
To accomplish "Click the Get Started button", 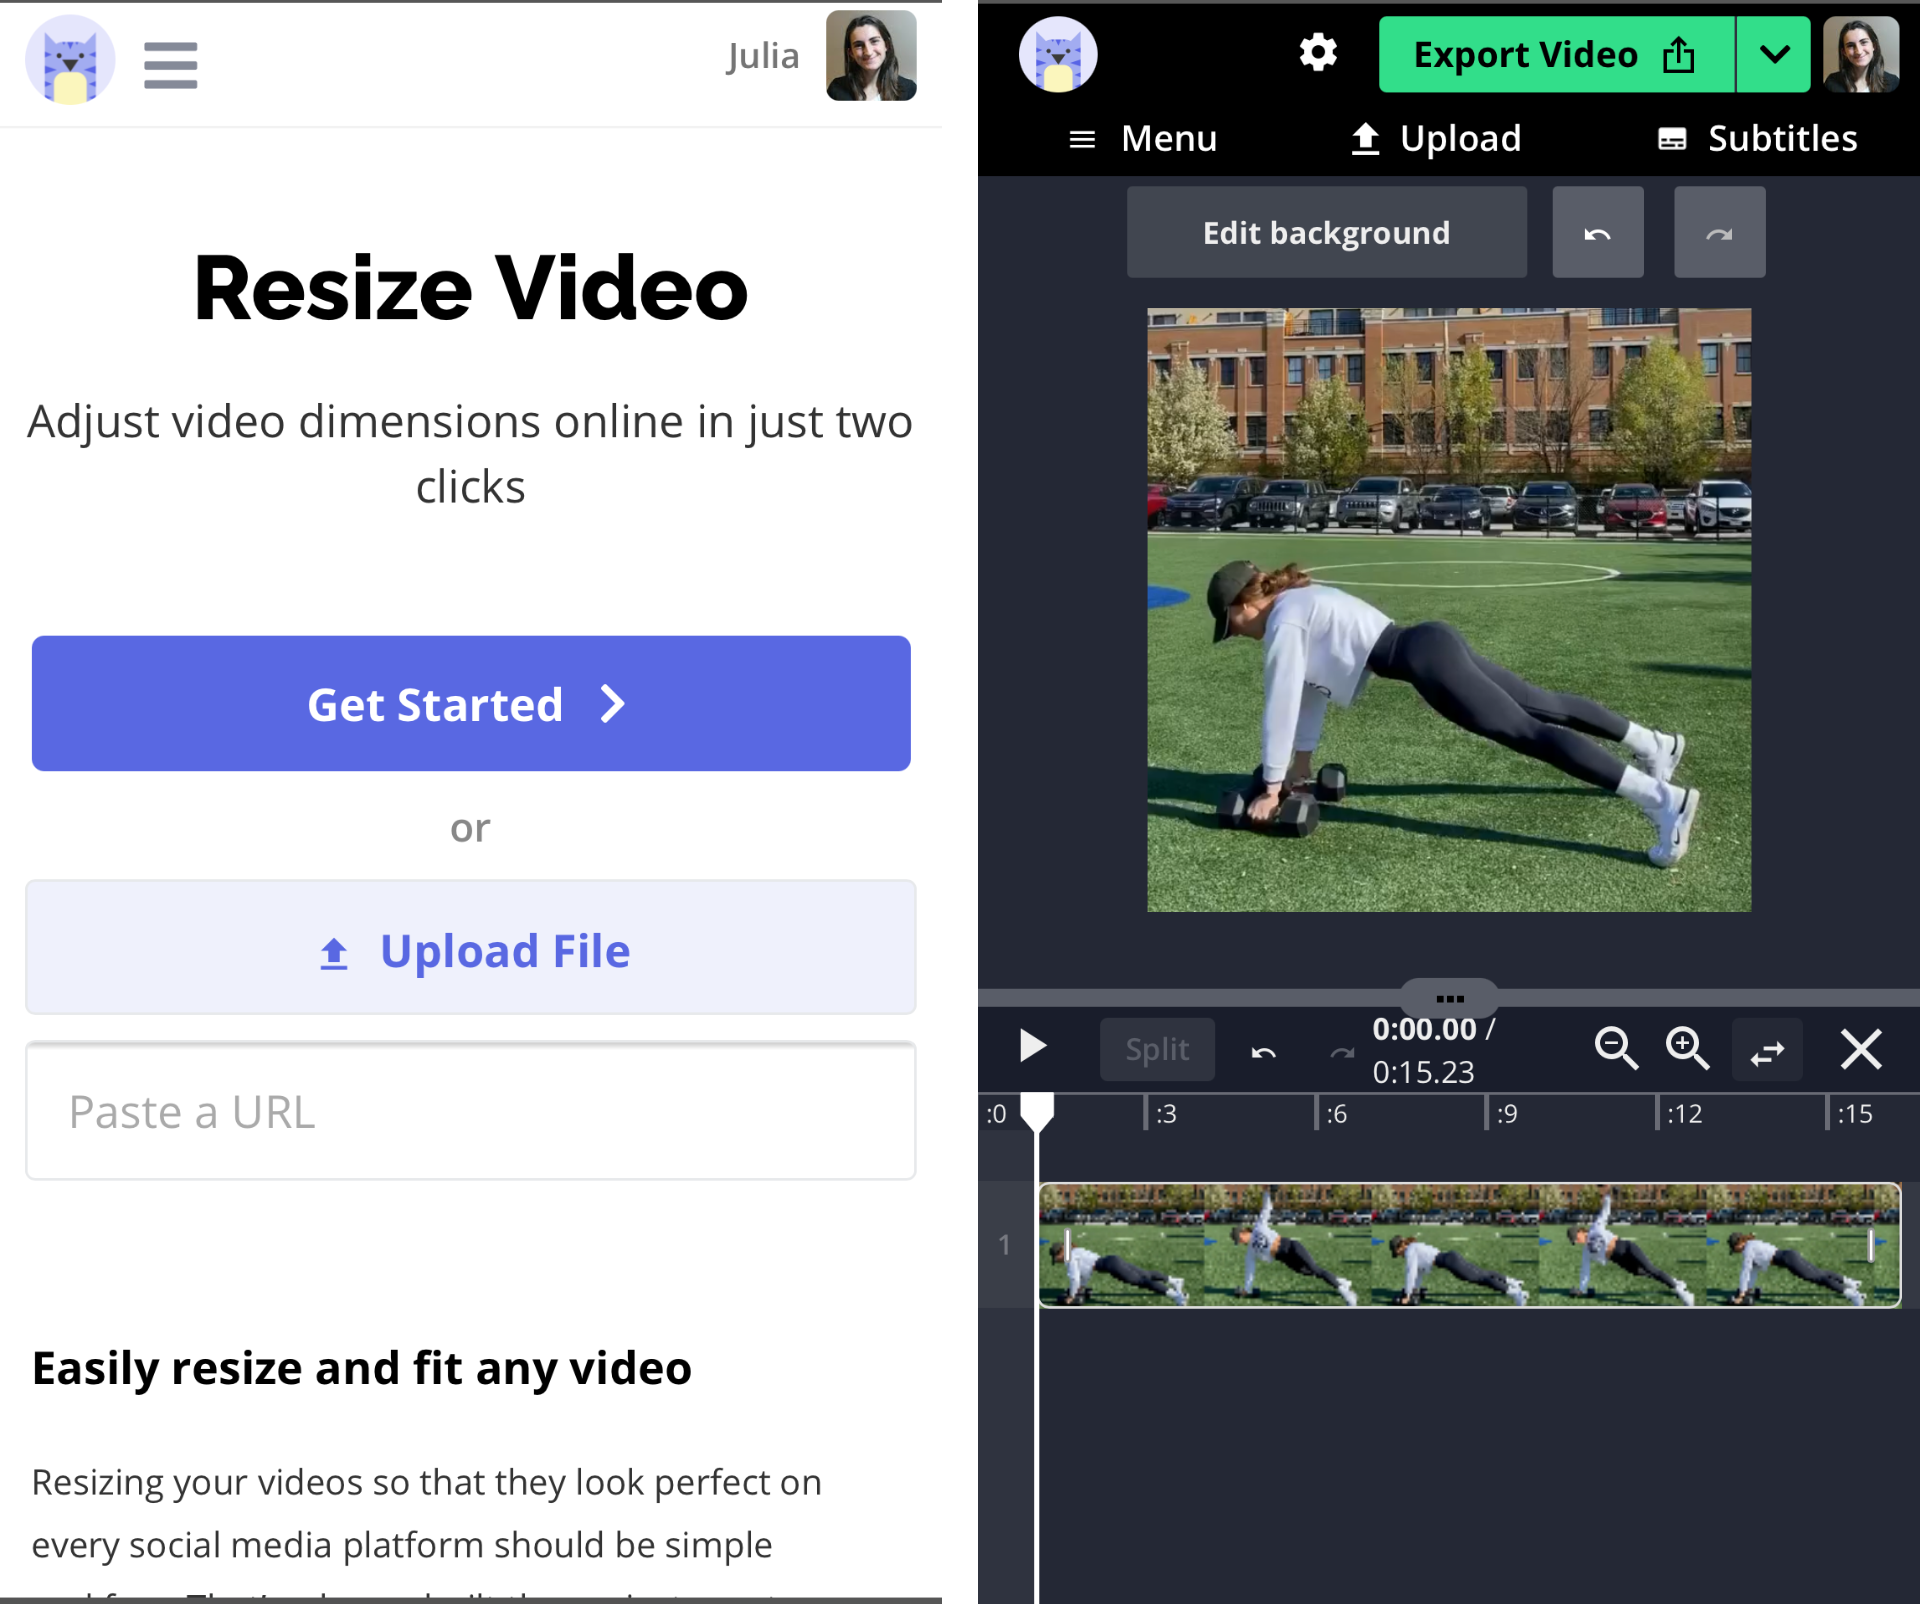I will point(471,704).
